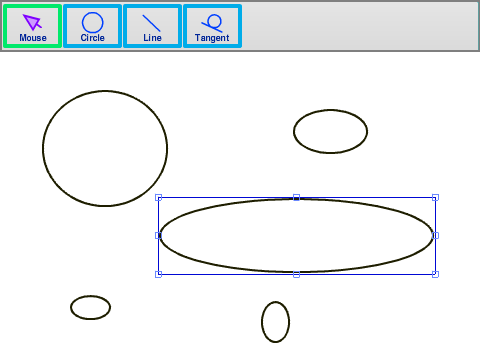Viewport: 480px width, 360px height.
Task: Activate the Circle drawing tool
Action: (x=92, y=26)
